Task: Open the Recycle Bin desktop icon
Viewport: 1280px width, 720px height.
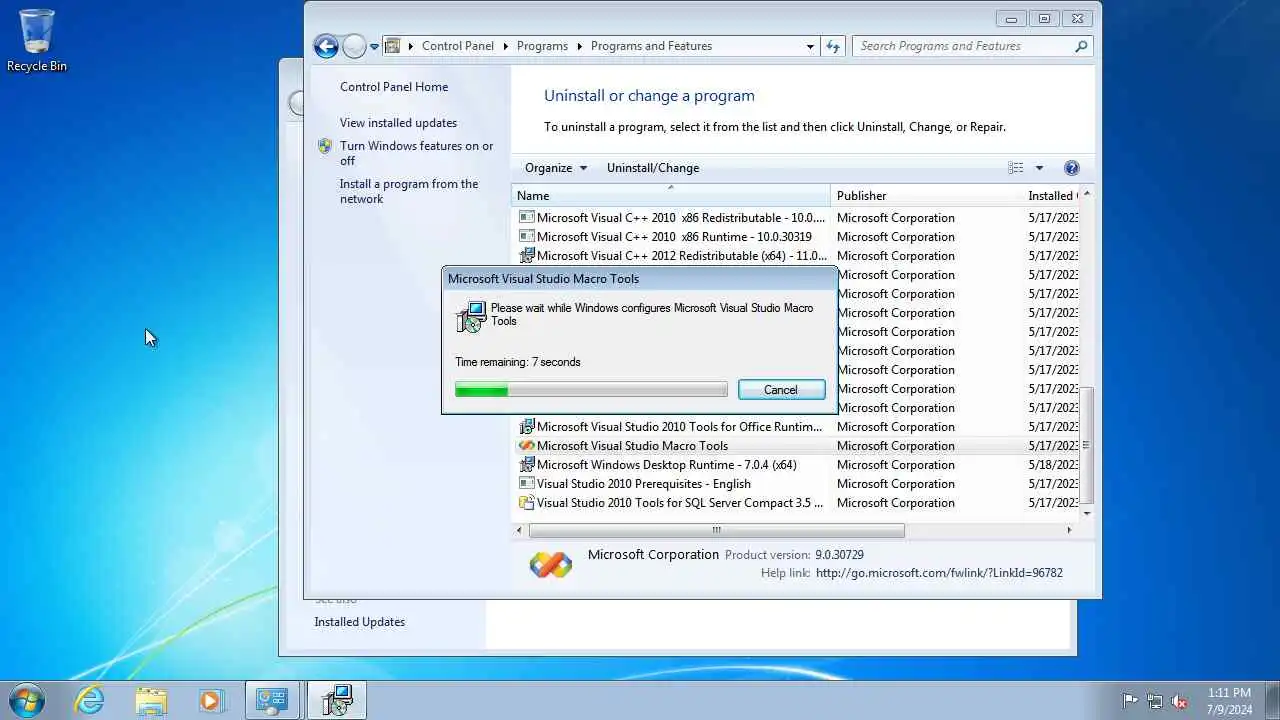Action: [37, 40]
